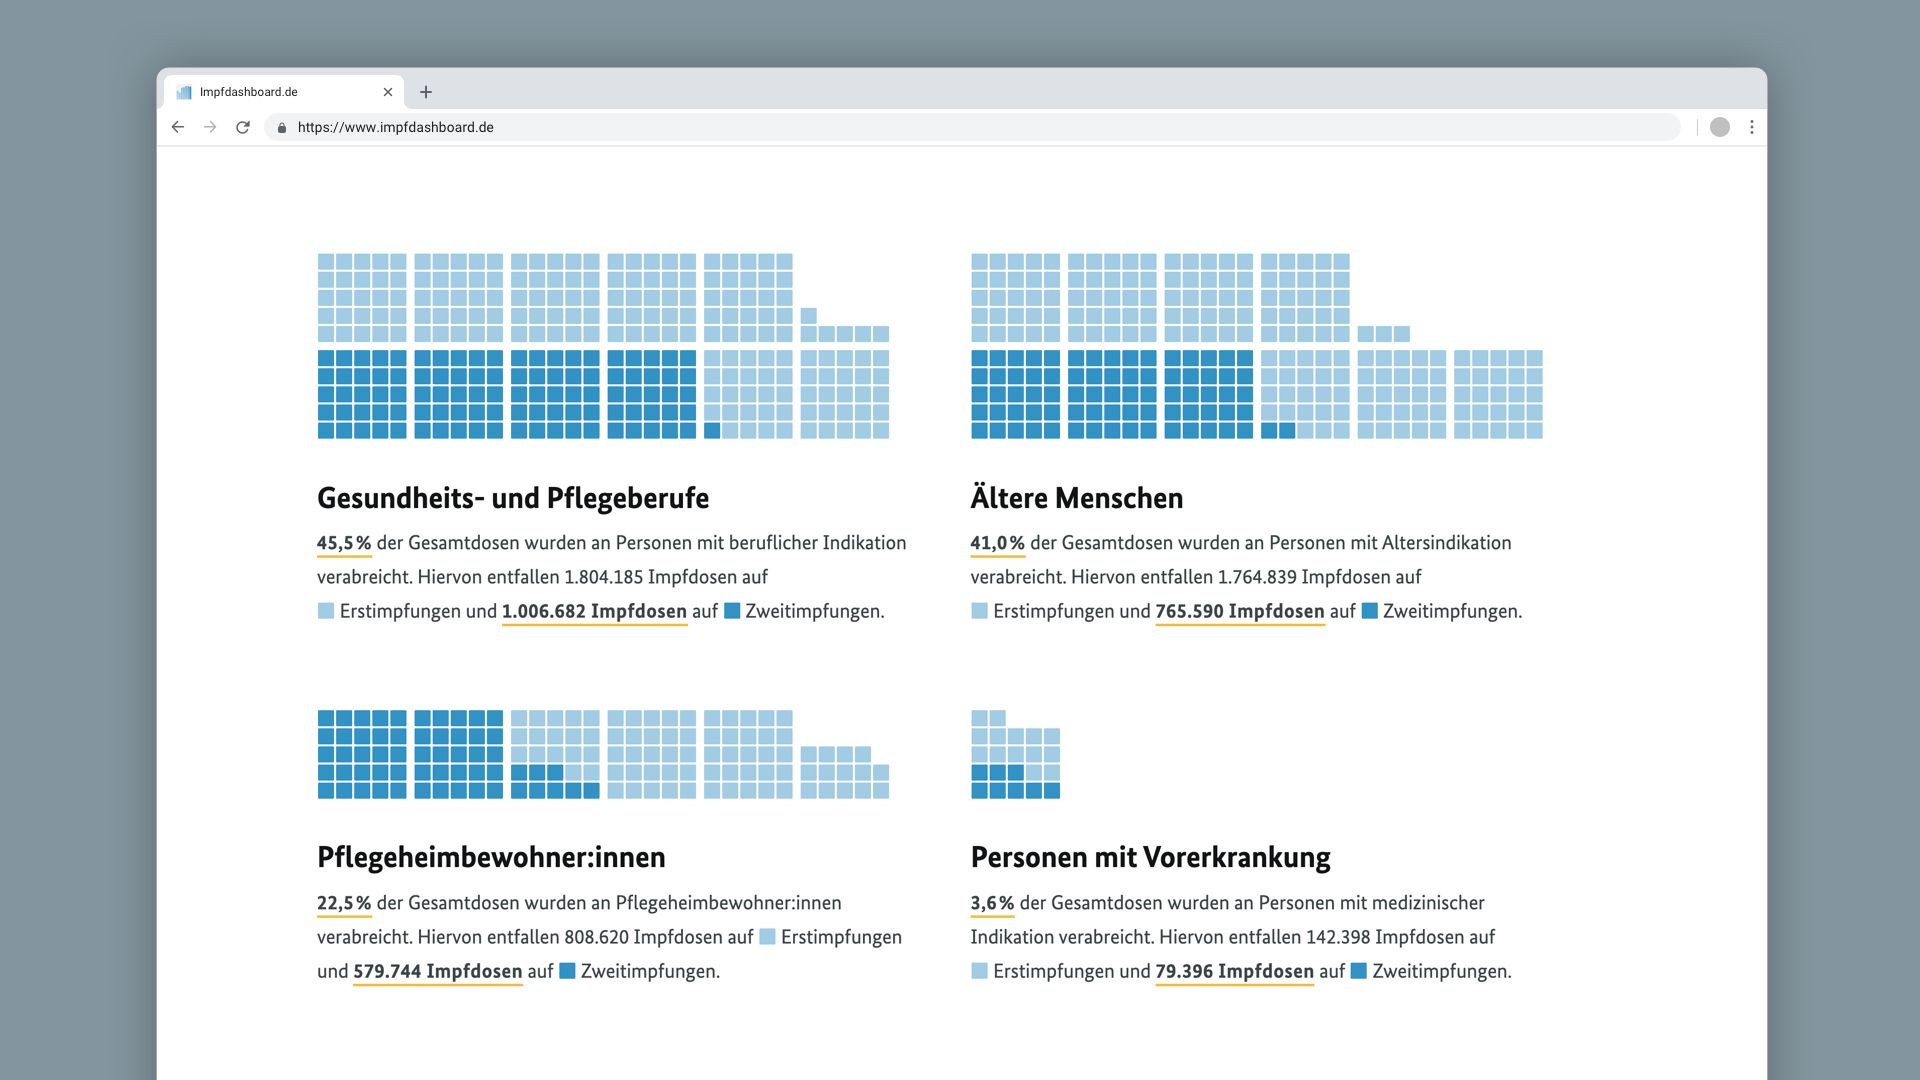Screen dimensions: 1920x1080
Task: Click the Personen mit Vorerkrankung heading
Action: [1150, 858]
